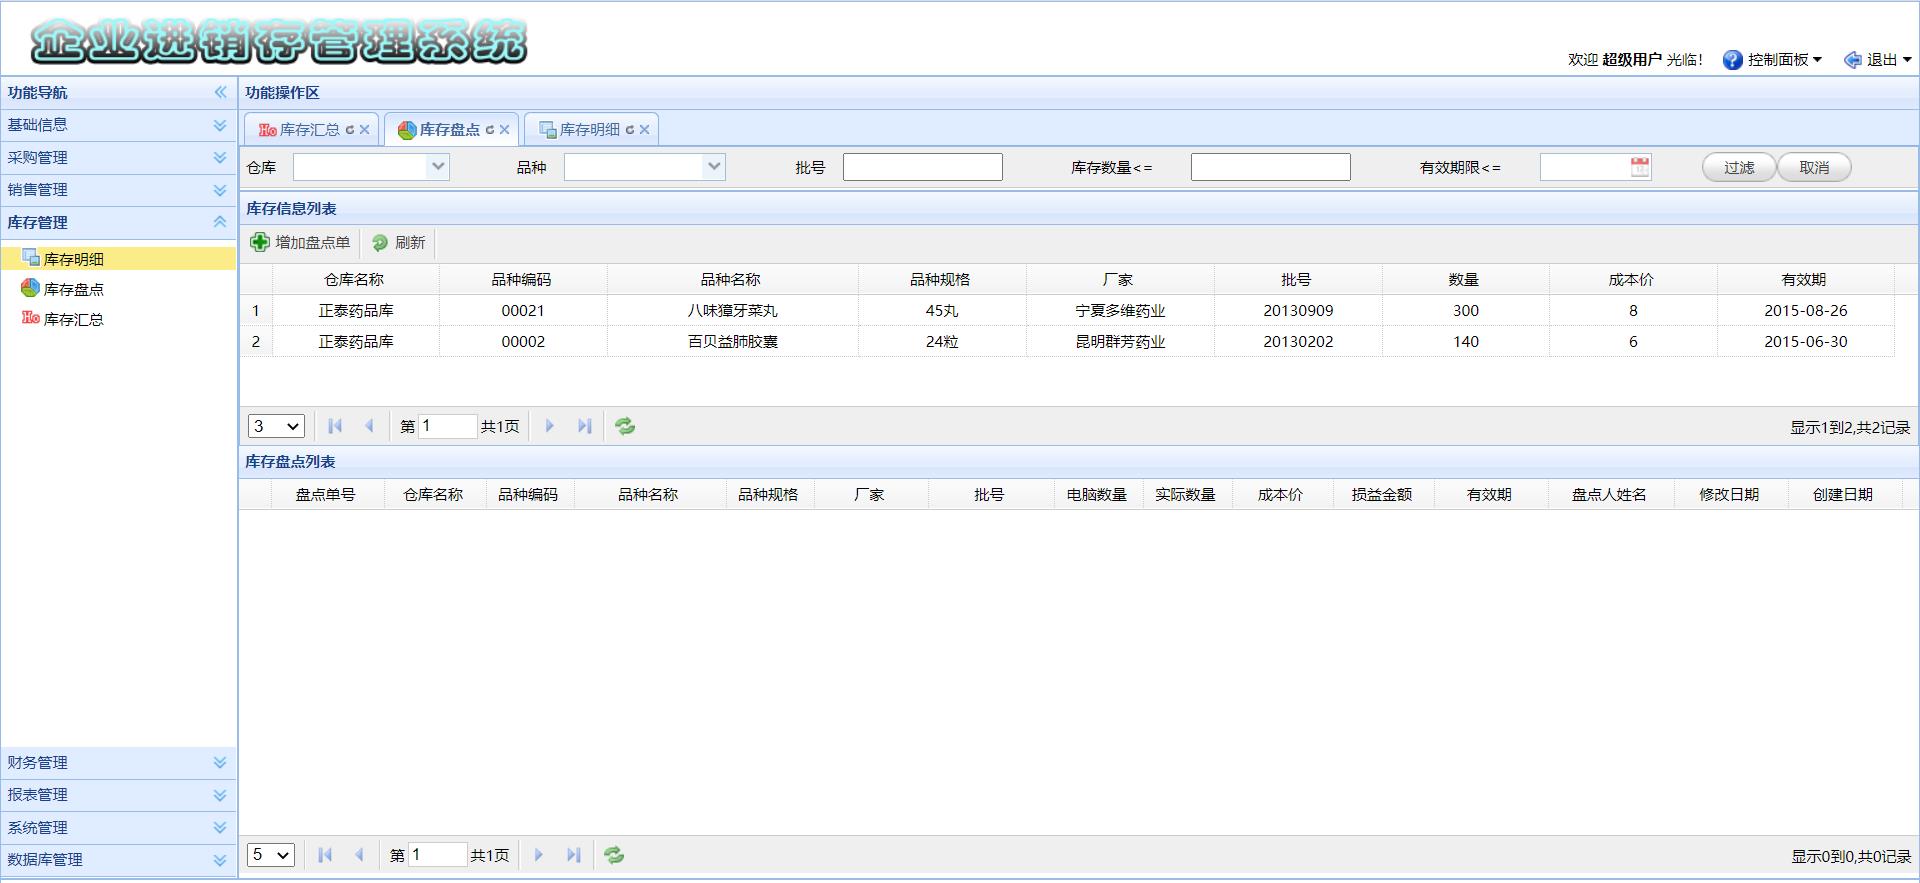Go to last page in 库存盘点列表 pager

point(574,855)
